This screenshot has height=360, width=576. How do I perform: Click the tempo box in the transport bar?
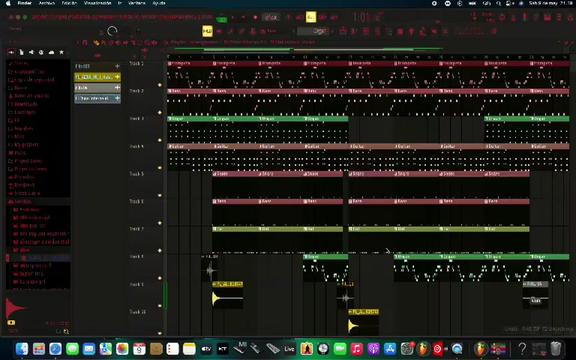tap(271, 17)
